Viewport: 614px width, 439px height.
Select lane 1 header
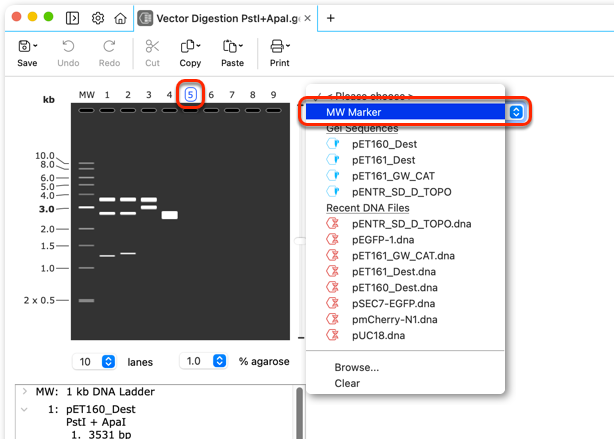pos(107,95)
